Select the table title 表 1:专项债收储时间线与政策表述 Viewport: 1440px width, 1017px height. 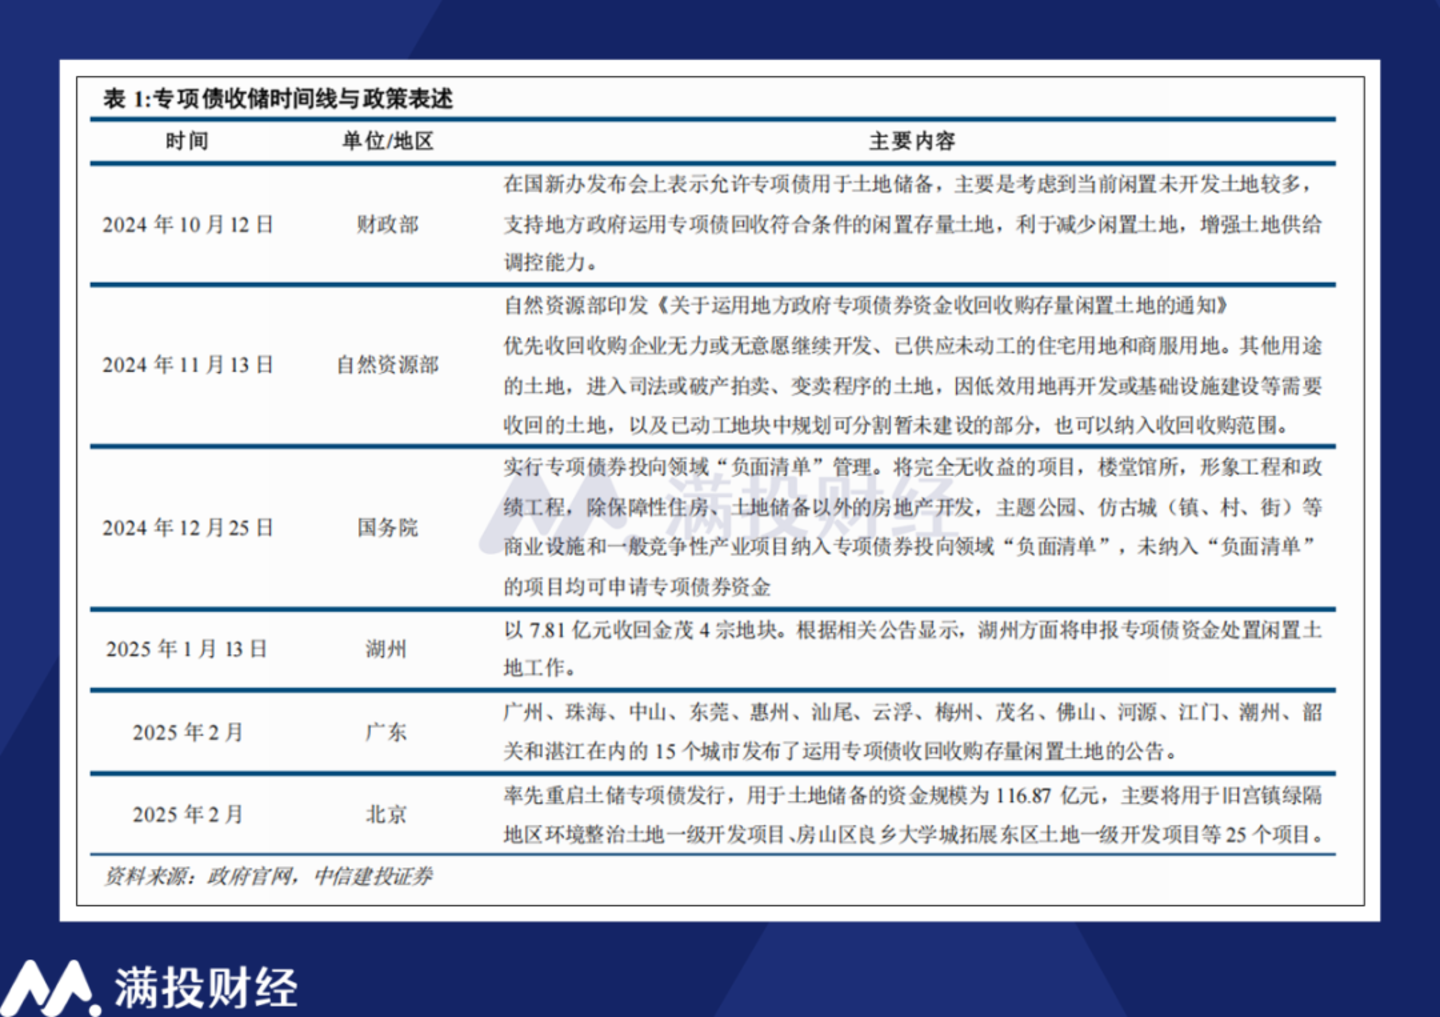[278, 98]
